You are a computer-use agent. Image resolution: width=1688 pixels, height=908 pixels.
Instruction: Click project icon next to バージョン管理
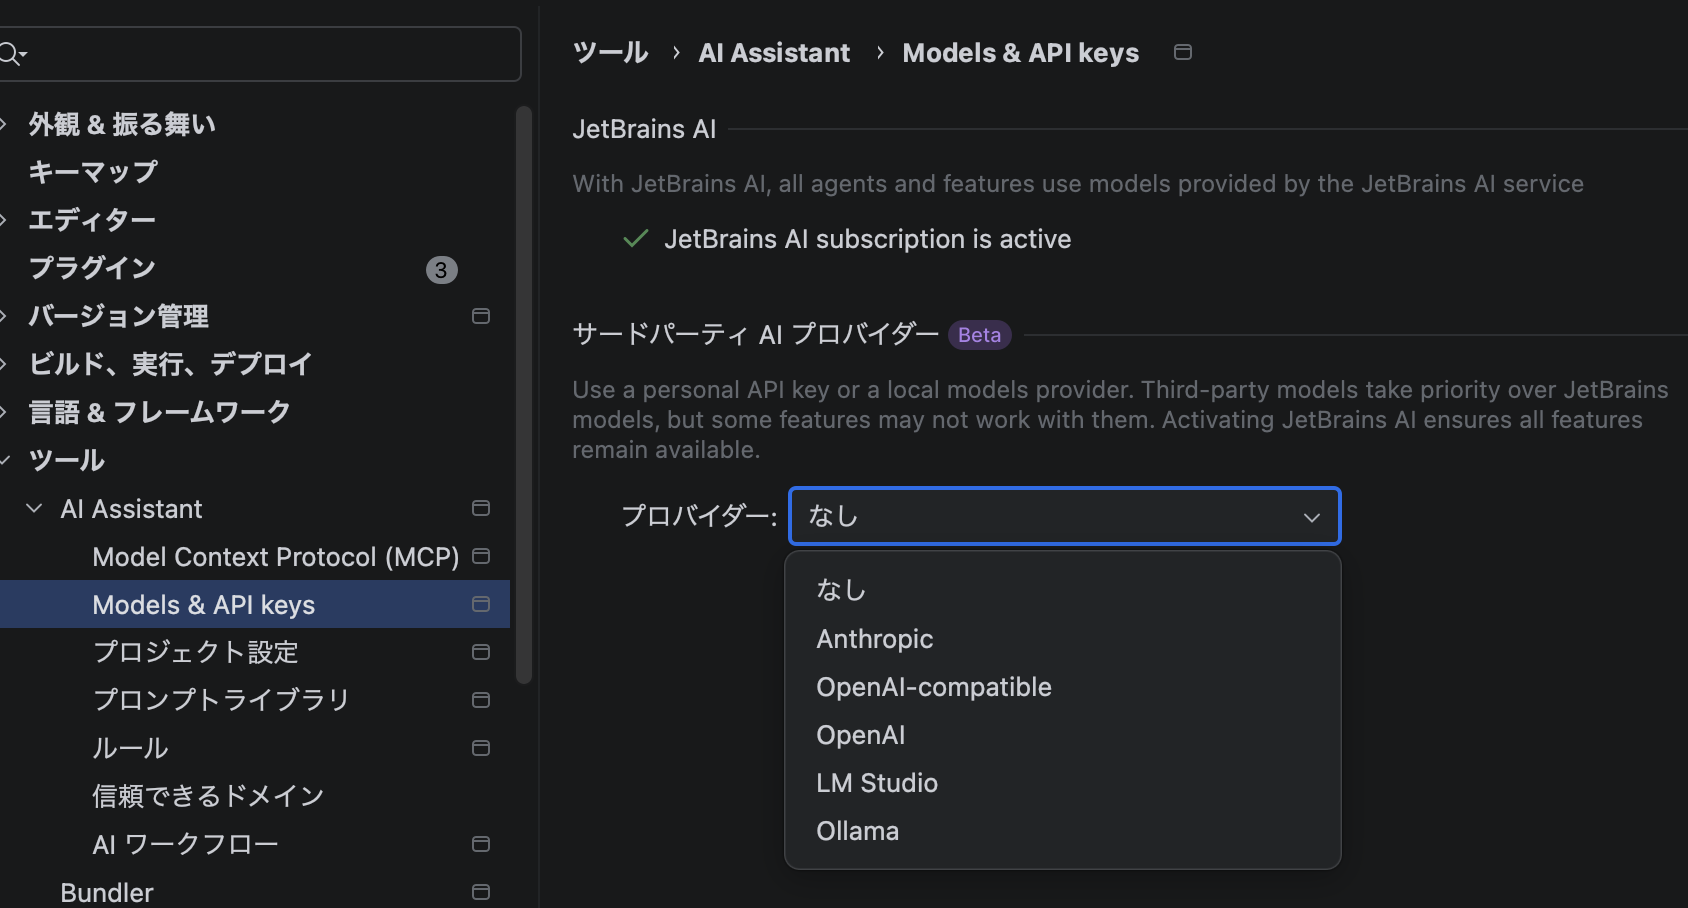(480, 316)
